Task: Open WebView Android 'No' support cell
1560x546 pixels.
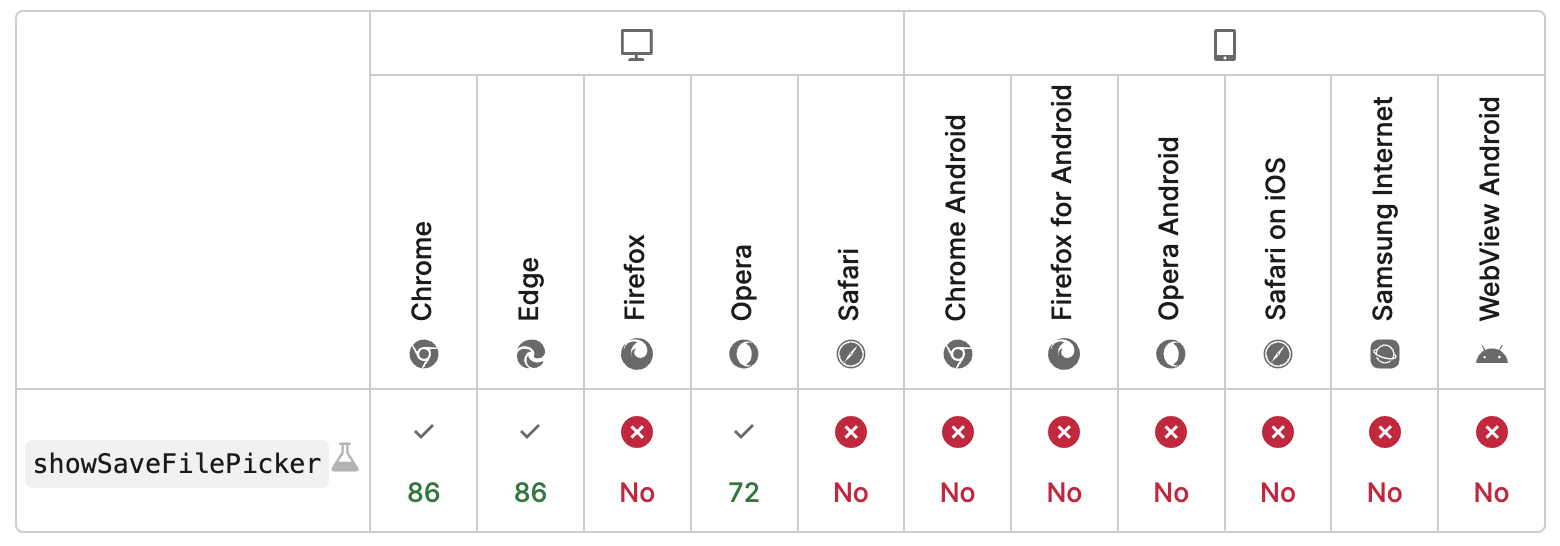Action: tap(1491, 460)
